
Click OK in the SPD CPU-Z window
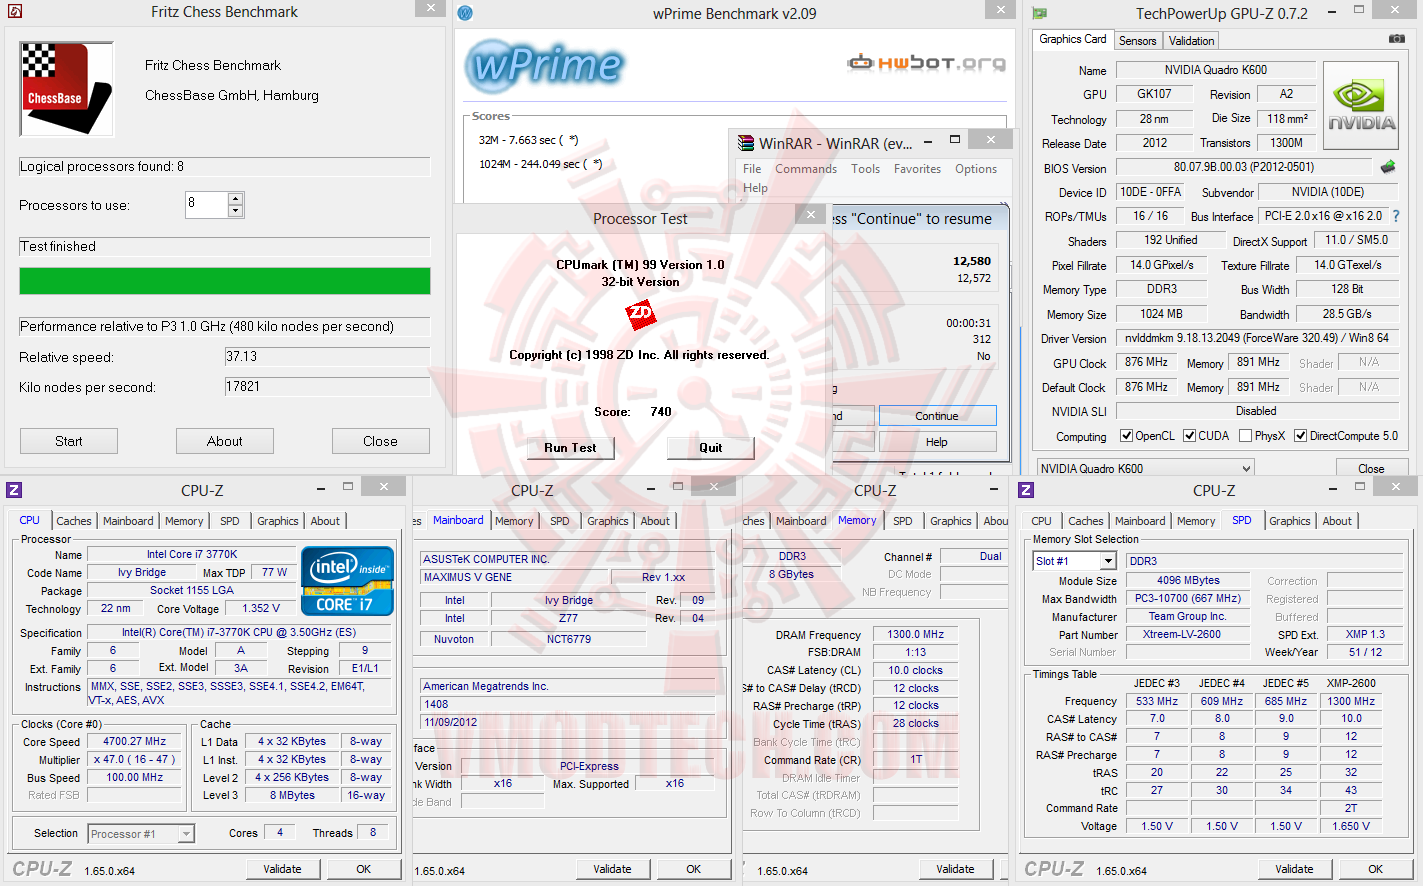point(1376,869)
